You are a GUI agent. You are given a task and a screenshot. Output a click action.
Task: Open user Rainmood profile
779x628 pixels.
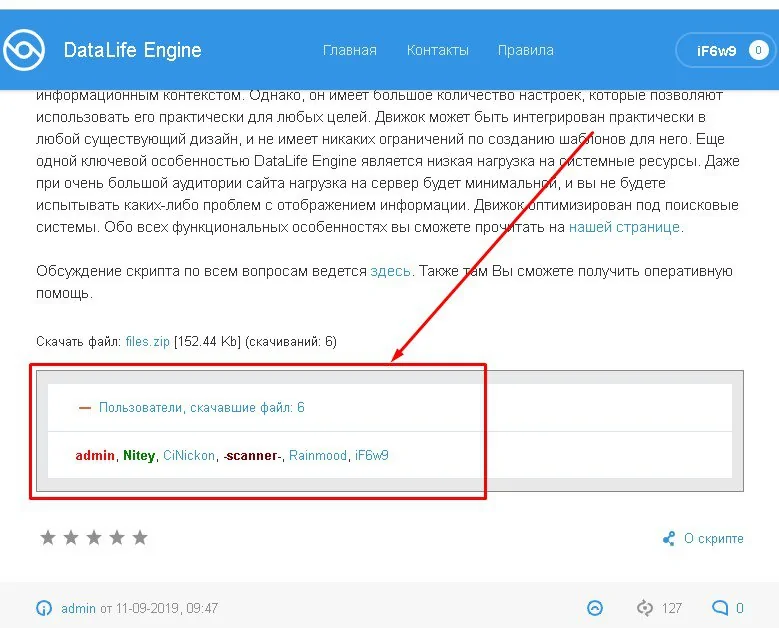pyautogui.click(x=318, y=456)
